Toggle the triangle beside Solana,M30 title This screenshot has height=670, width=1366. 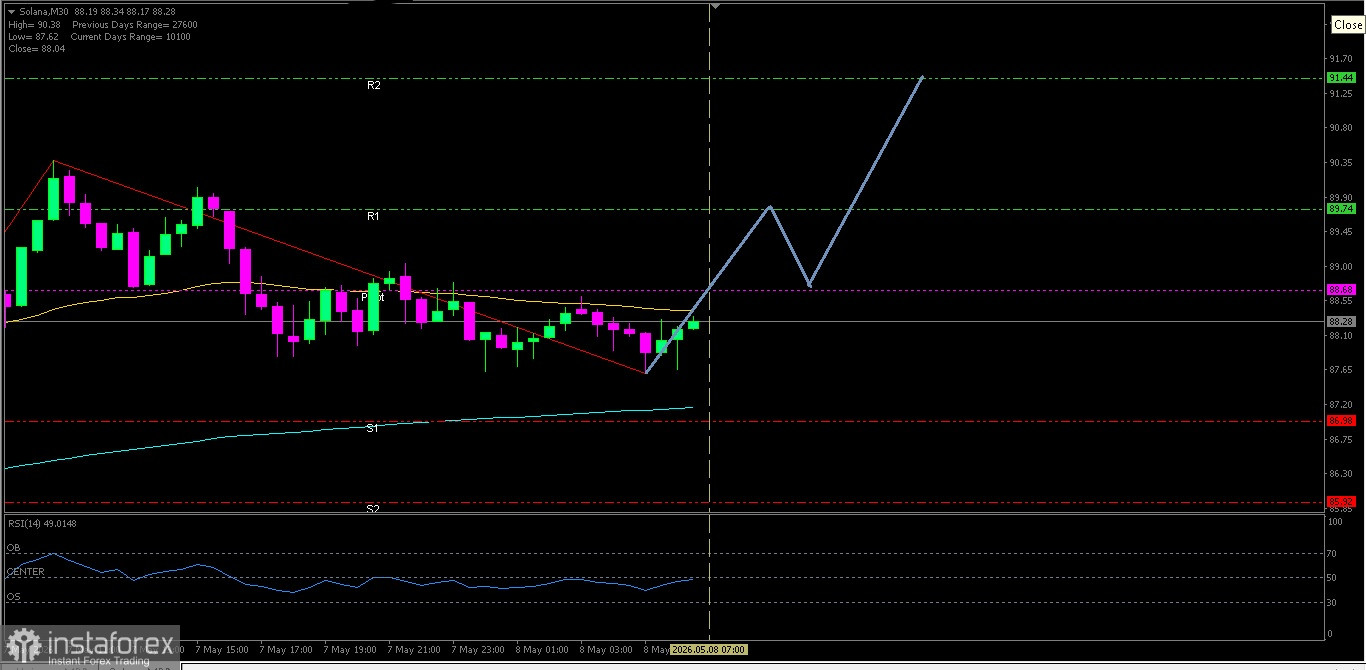tap(11, 12)
